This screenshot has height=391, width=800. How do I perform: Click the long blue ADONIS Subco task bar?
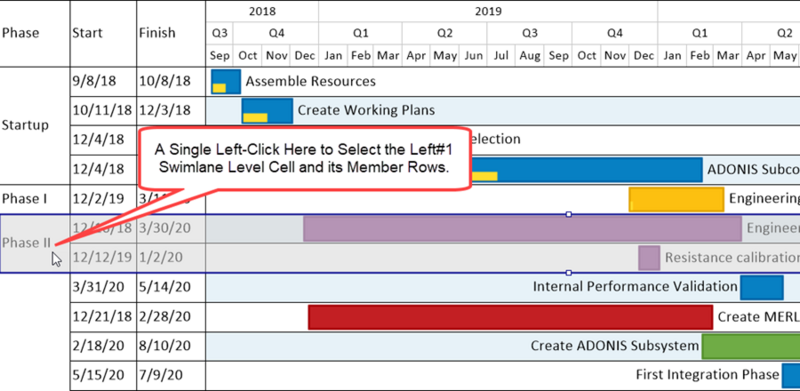tap(586, 170)
